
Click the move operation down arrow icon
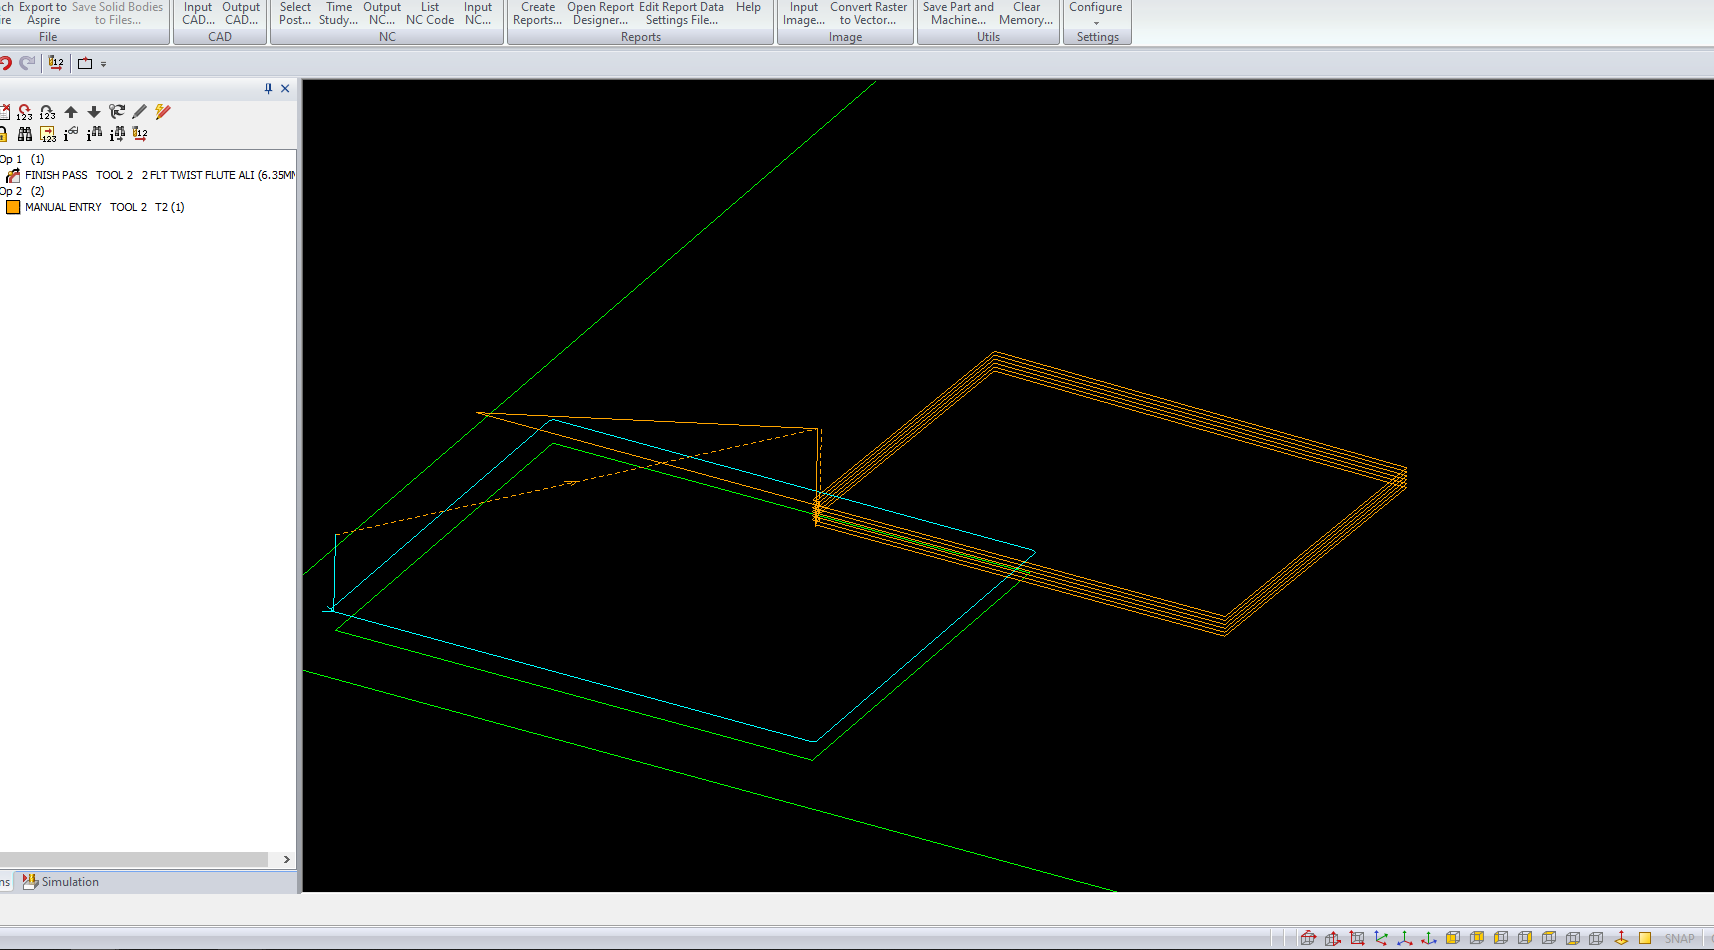point(94,112)
